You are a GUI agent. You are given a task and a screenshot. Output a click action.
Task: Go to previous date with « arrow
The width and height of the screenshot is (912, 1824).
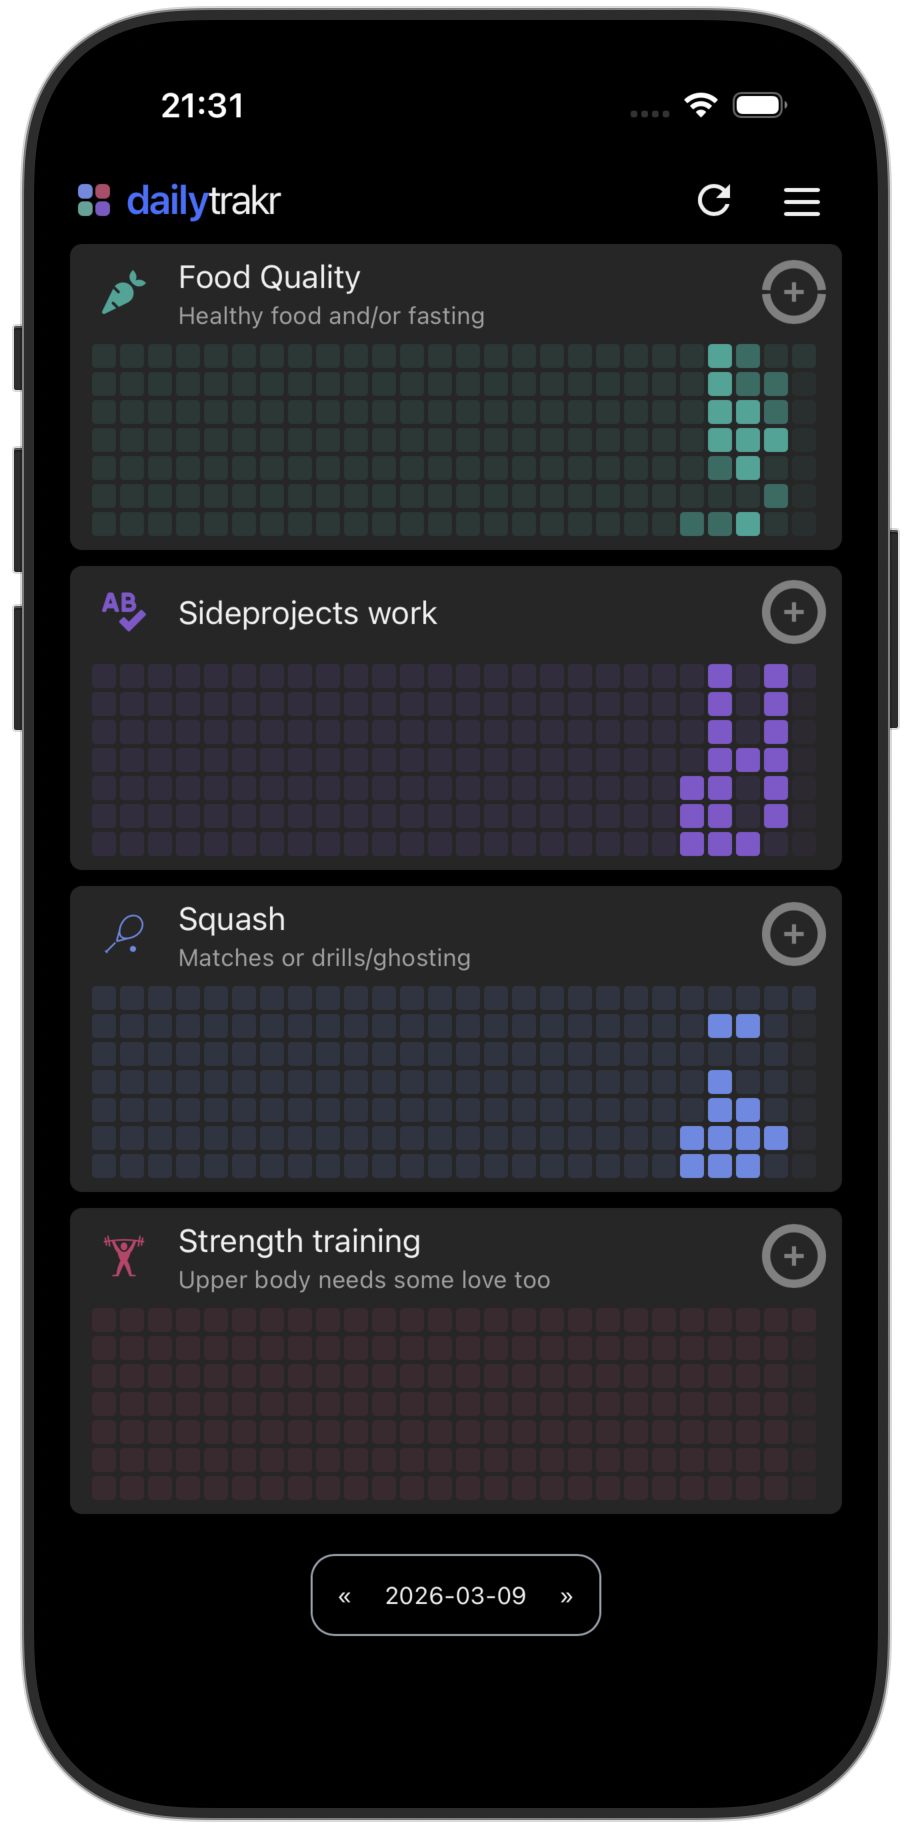click(x=344, y=1596)
